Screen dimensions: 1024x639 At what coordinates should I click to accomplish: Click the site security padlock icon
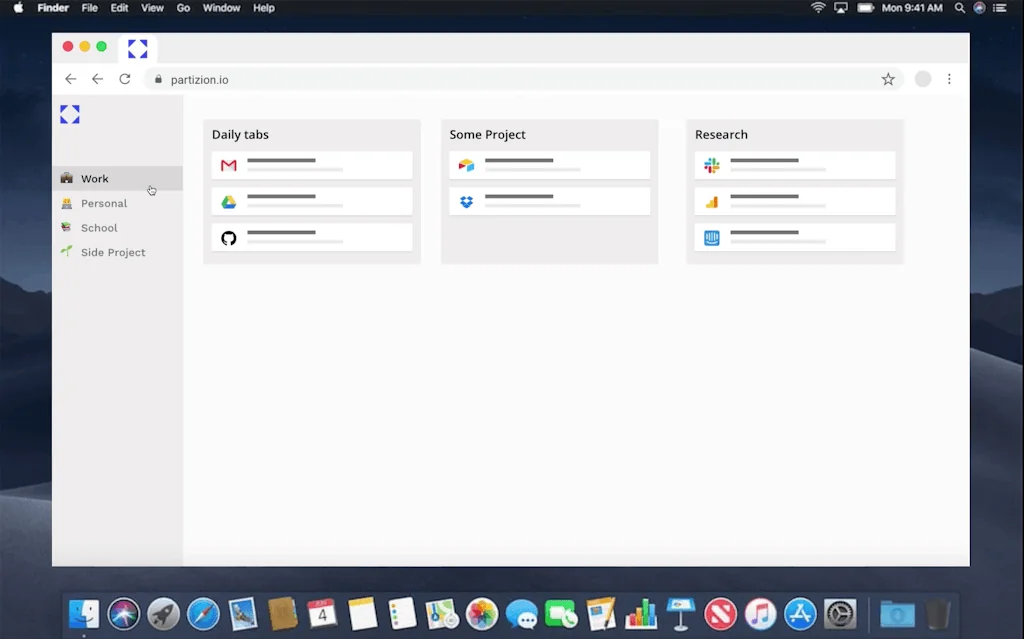[x=157, y=78]
